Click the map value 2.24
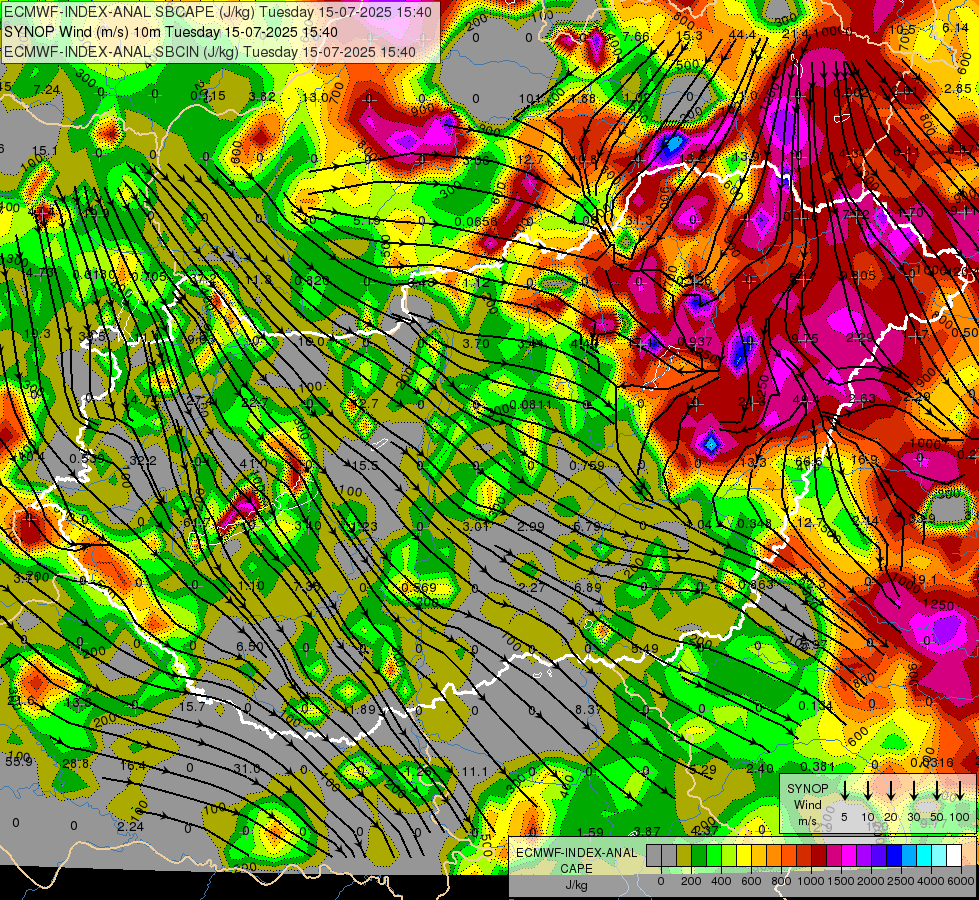The height and width of the screenshot is (900, 979). [130, 826]
